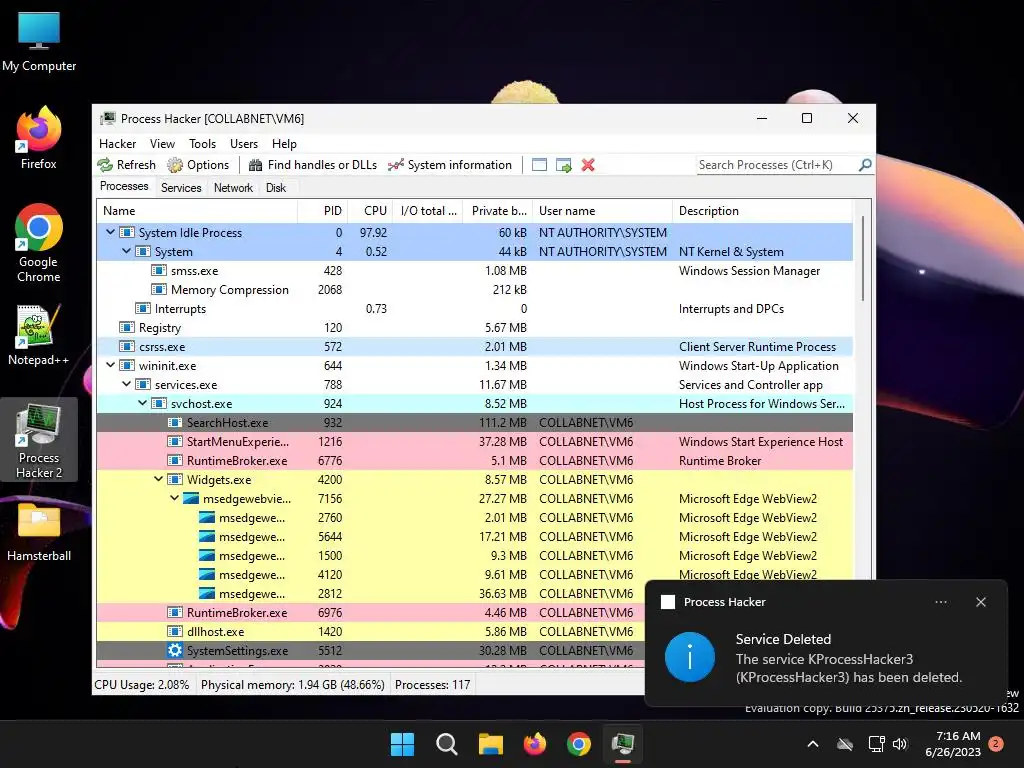This screenshot has width=1024, height=768.
Task: Click the msedgewe... icon for PID 5644
Action: click(x=206, y=537)
